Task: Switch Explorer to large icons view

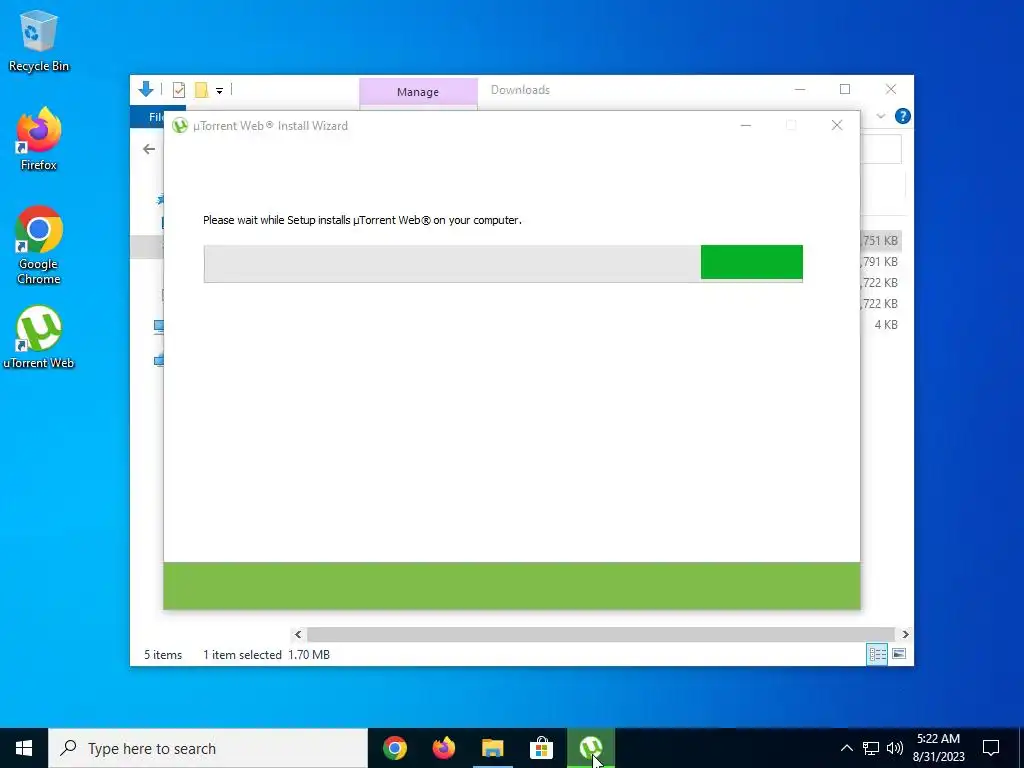Action: point(899,654)
